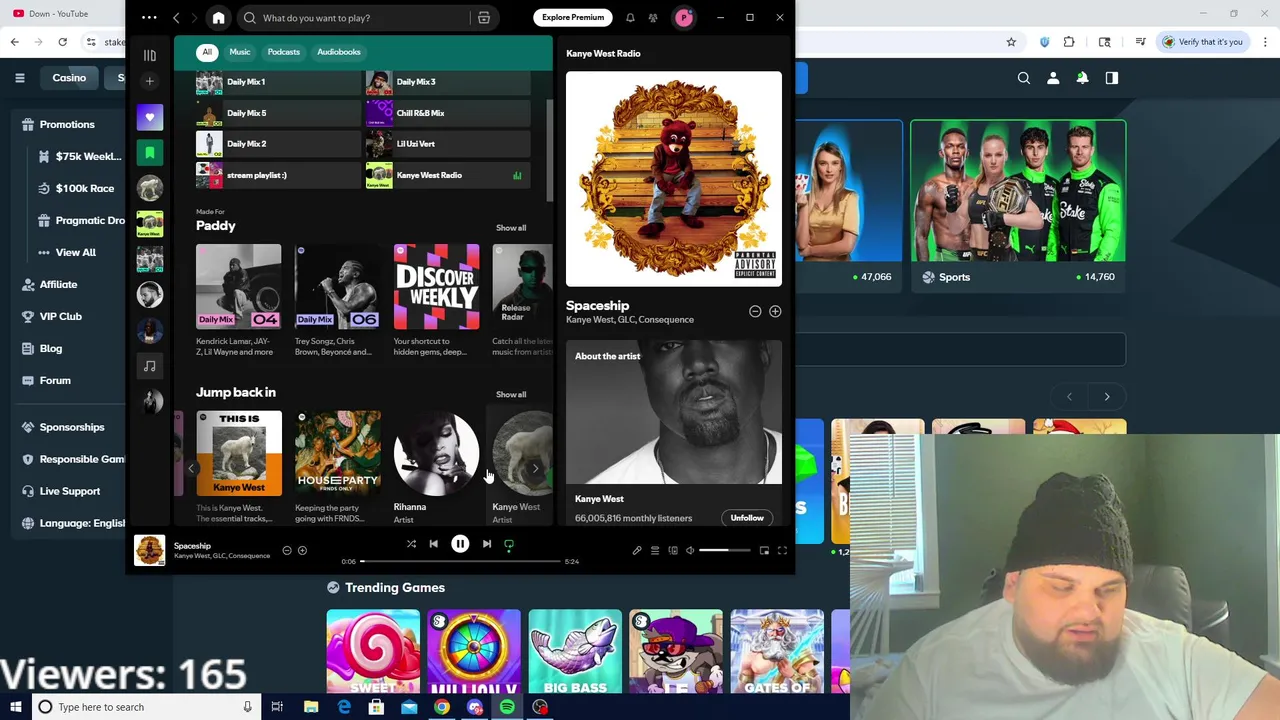Viewport: 1280px width, 720px height.
Task: Seek in the Spaceship progress bar
Action: point(460,561)
